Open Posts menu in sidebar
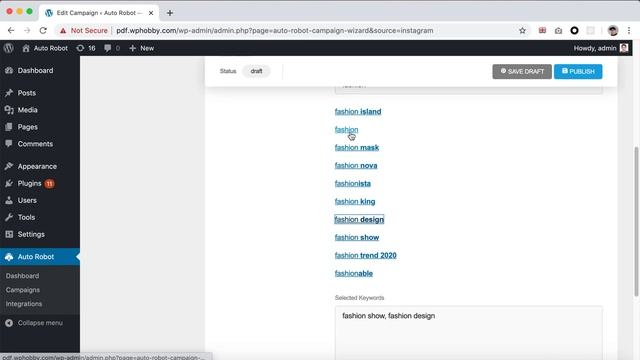This screenshot has width=640, height=360. coord(27,93)
